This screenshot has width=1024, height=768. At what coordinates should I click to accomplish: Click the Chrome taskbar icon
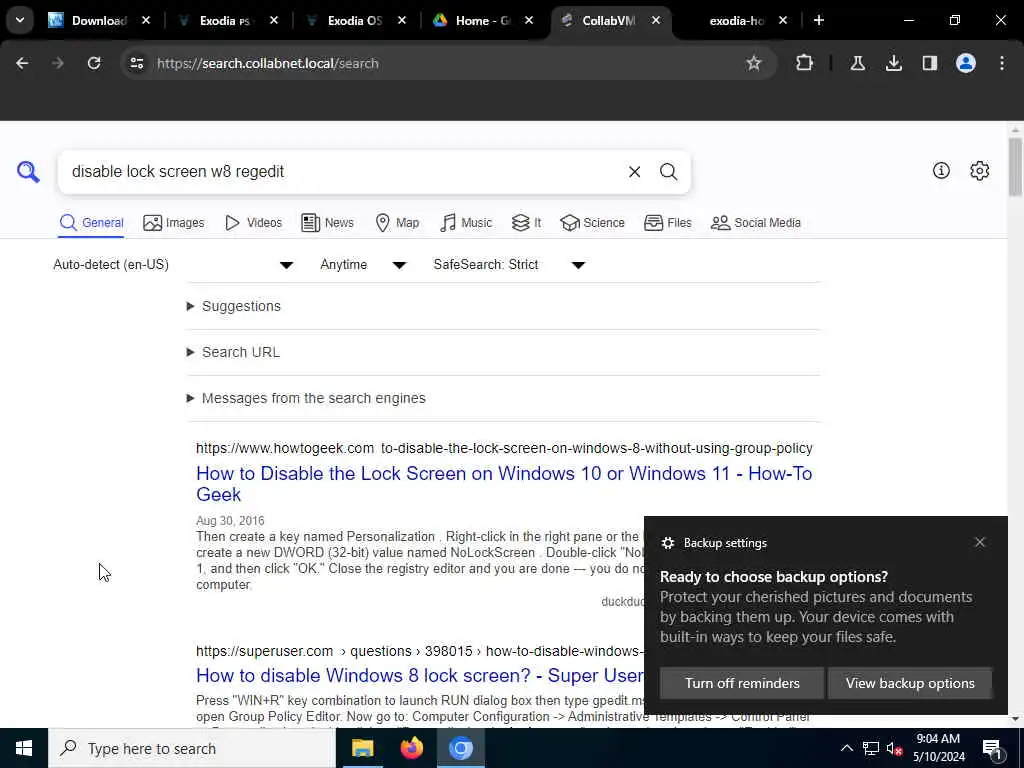point(460,748)
